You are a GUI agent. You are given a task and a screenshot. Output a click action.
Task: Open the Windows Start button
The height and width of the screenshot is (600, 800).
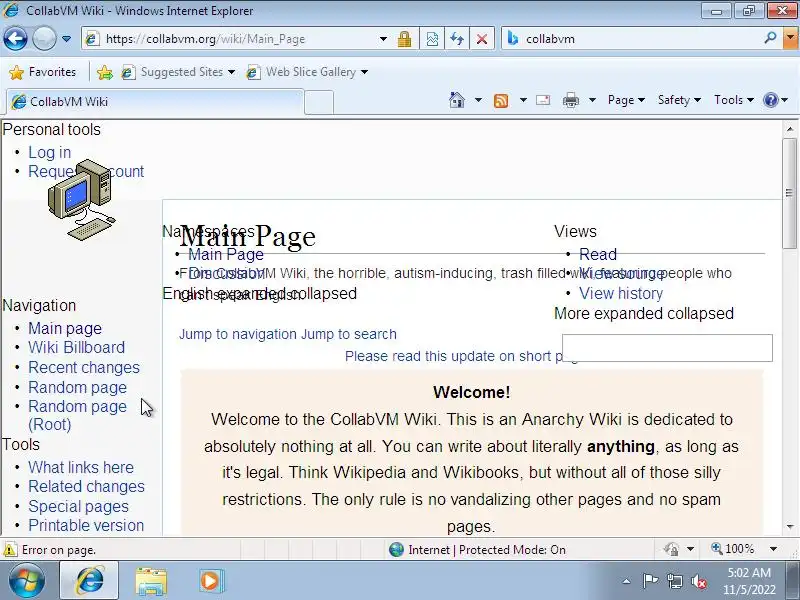pos(27,581)
